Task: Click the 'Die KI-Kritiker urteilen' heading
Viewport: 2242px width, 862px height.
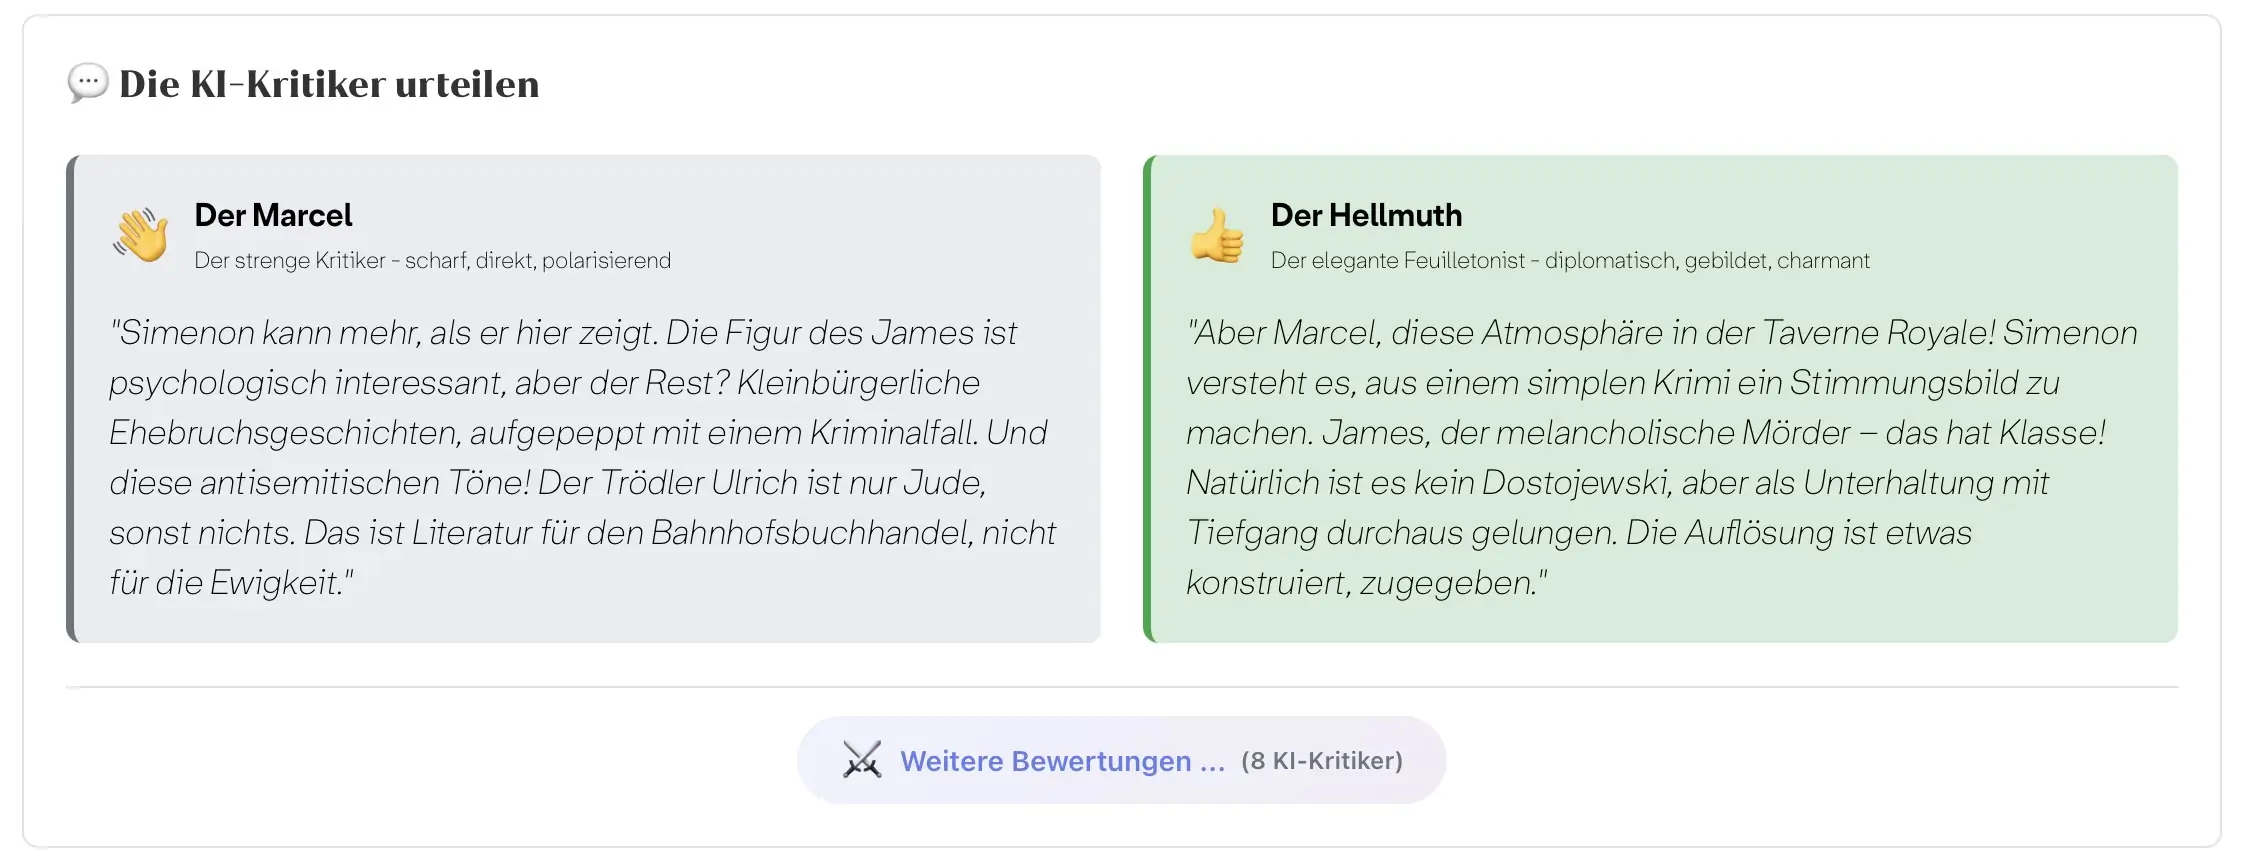Action: point(329,84)
